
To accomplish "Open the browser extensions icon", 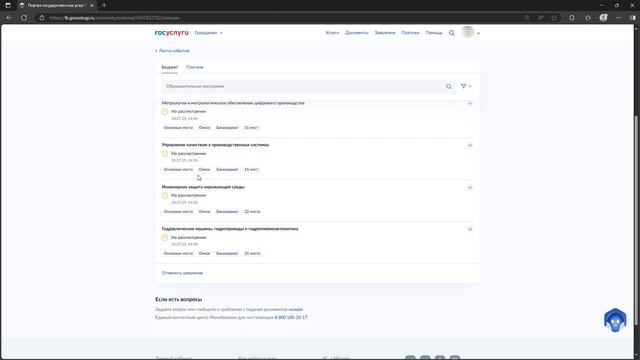I will click(572, 18).
